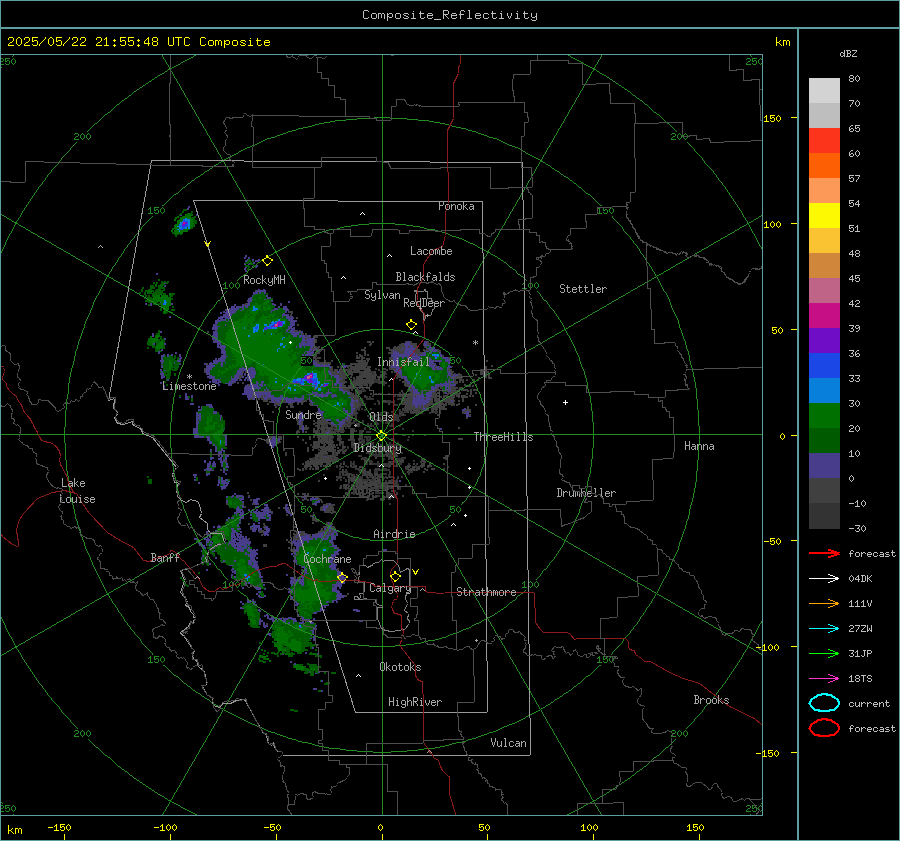Click the white plus marker west of Hanna
Screen dimensions: 900x841
(x=565, y=402)
